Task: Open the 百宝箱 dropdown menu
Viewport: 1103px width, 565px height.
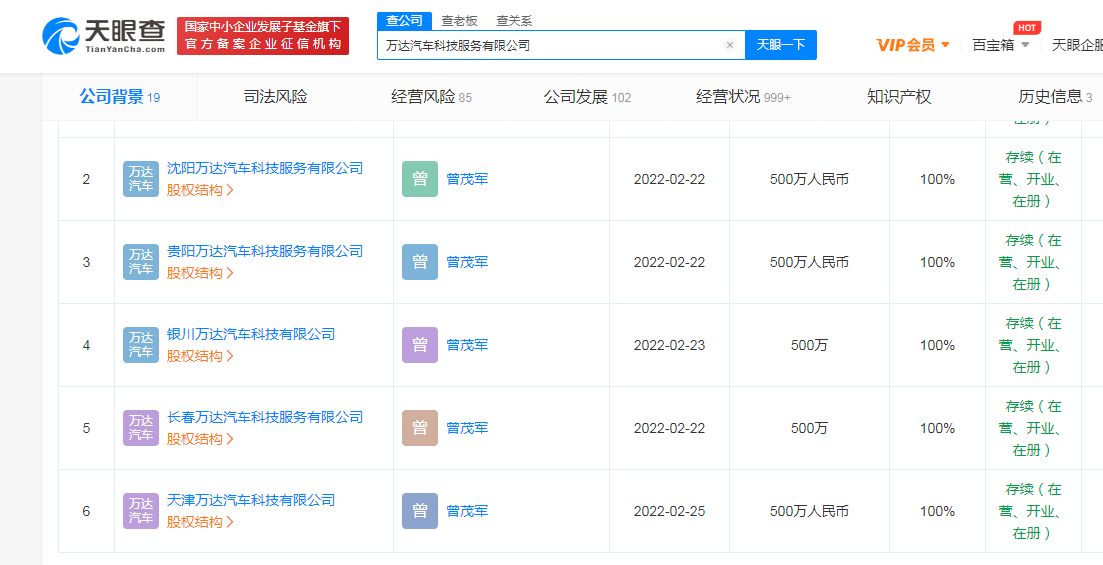Action: [x=1000, y=45]
